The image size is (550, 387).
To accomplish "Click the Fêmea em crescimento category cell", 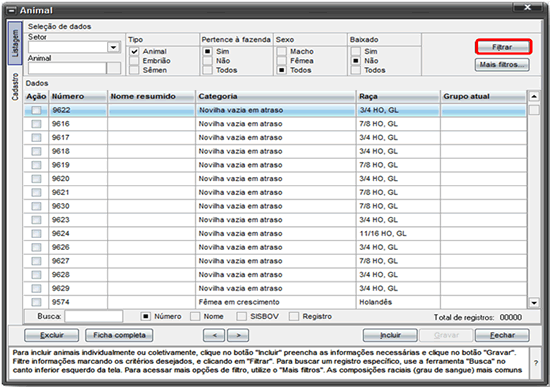I will coord(276,302).
